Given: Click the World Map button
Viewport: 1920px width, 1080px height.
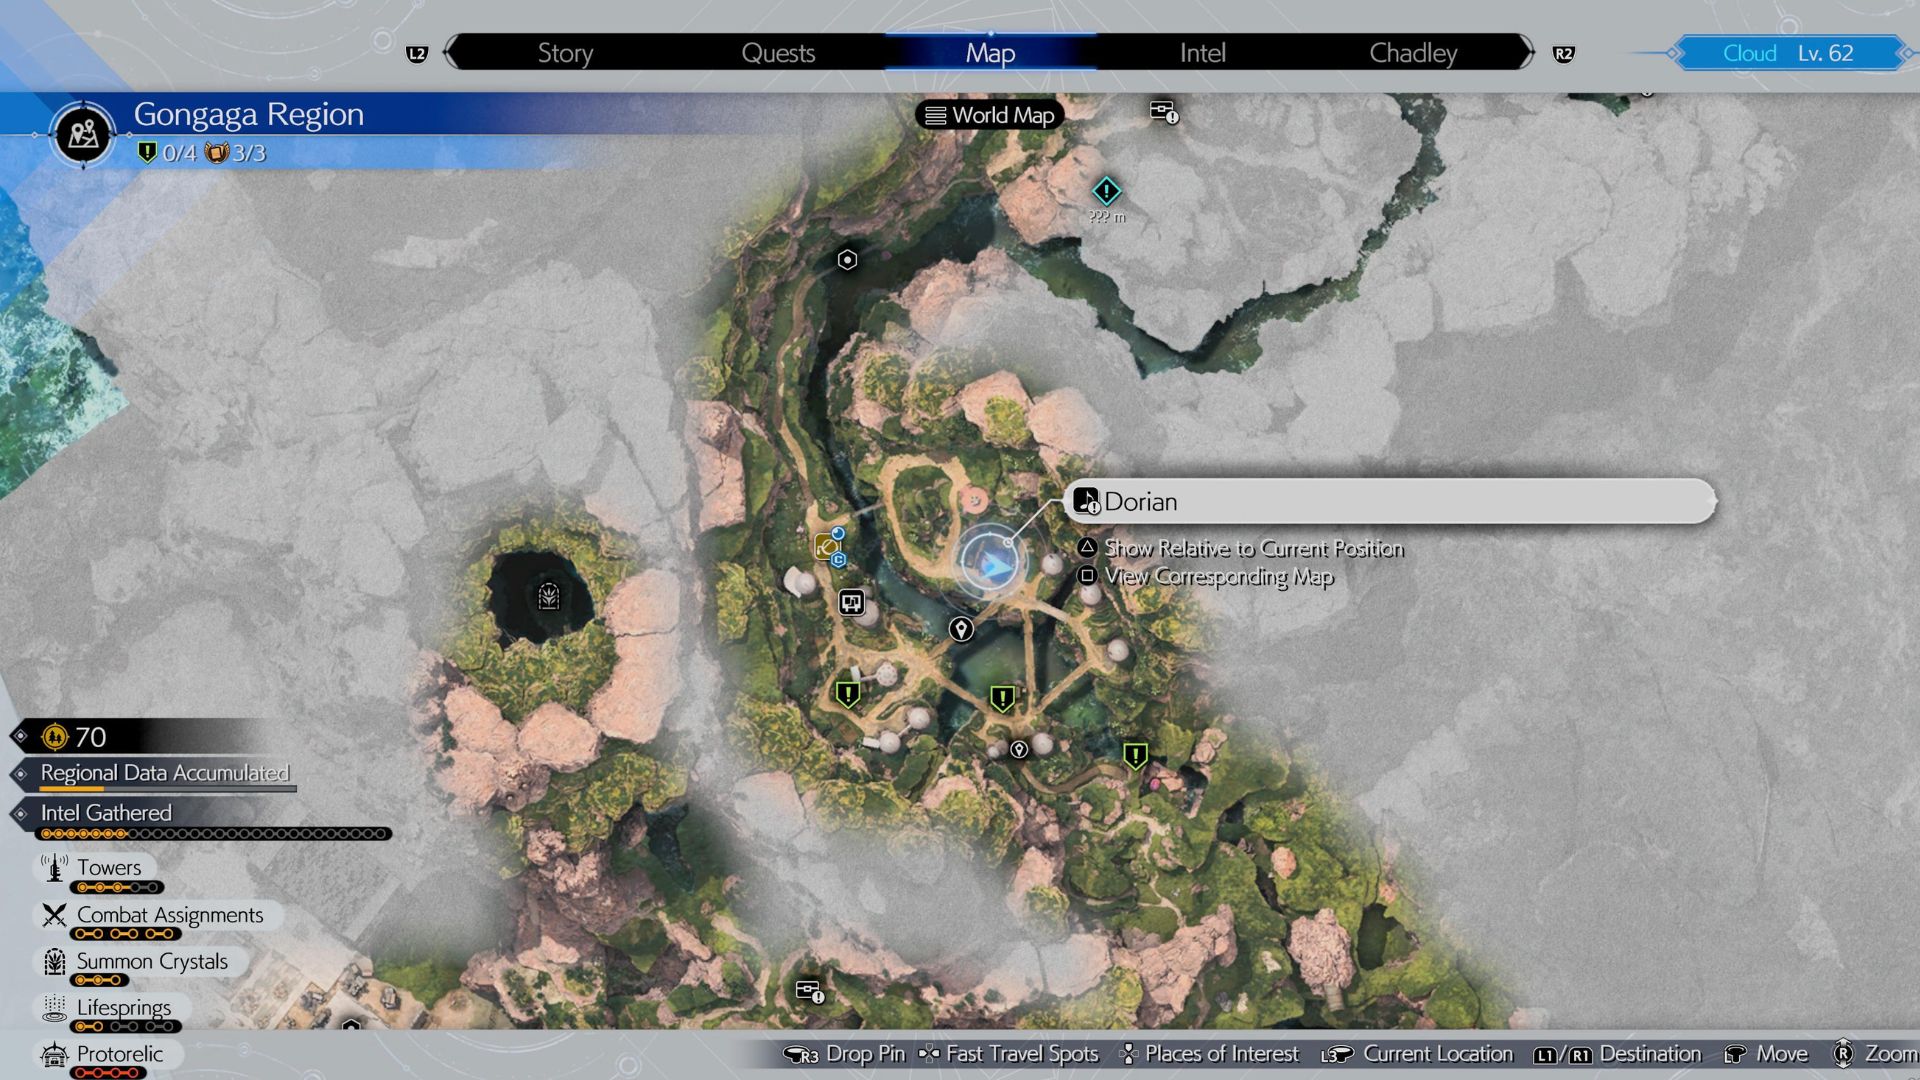Looking at the screenshot, I should click(x=990, y=115).
